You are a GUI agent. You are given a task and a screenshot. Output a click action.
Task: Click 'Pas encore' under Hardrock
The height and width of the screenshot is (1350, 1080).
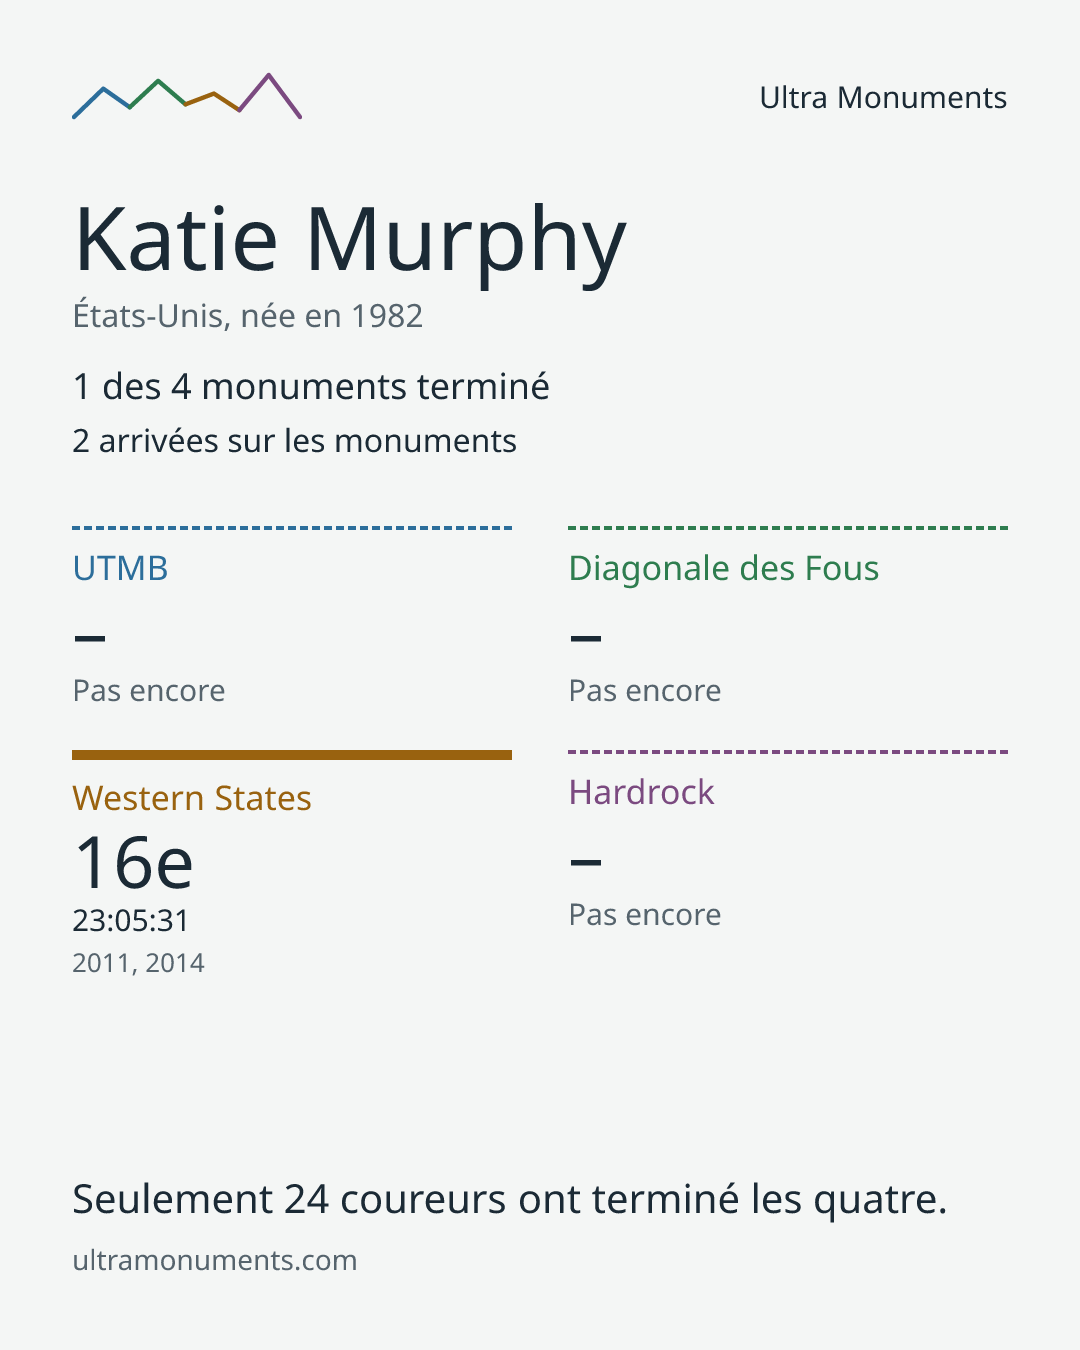[x=645, y=915]
